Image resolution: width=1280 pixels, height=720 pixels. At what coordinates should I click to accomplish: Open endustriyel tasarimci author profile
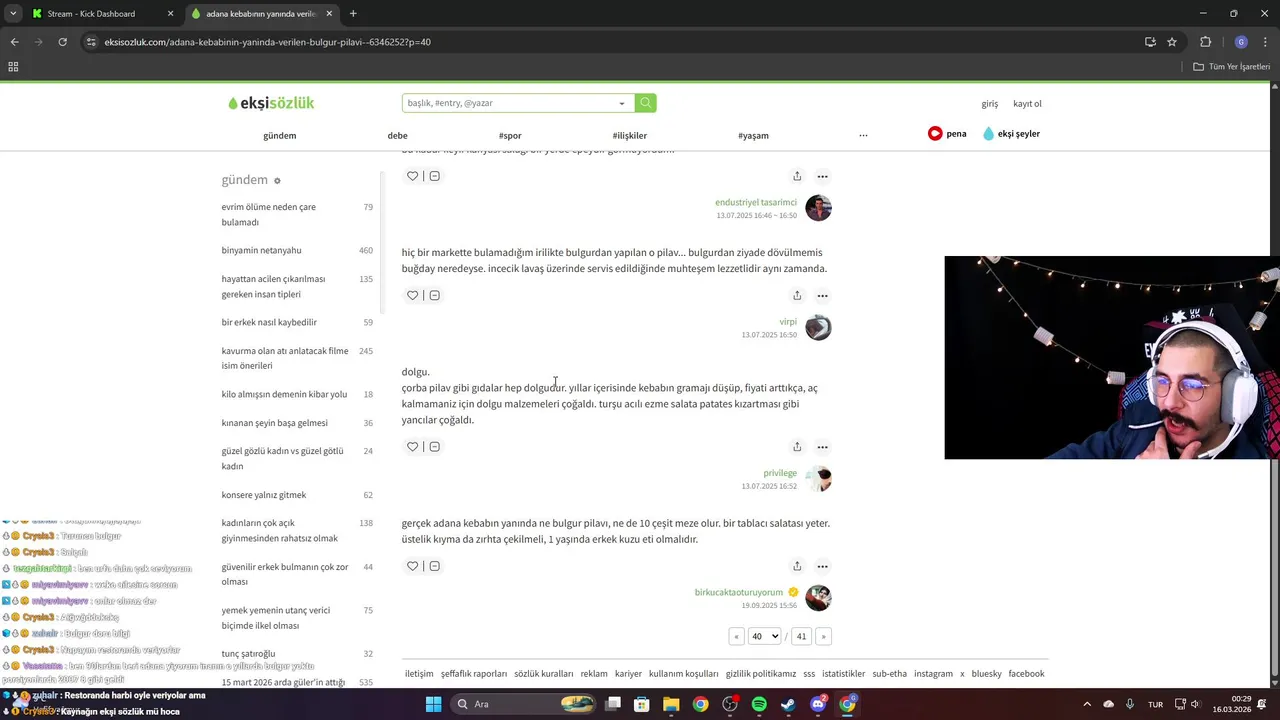point(756,202)
